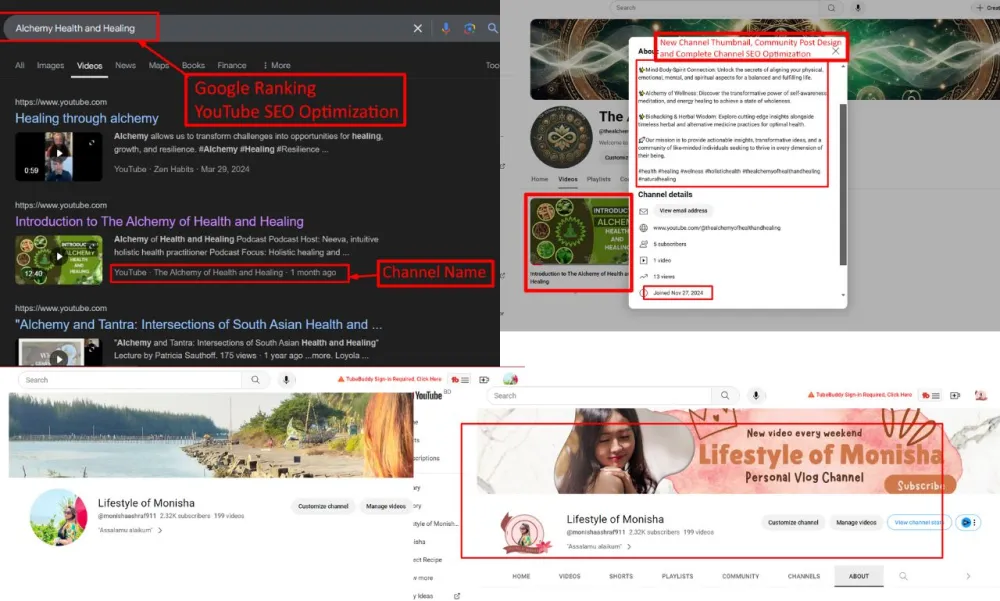Open the COMMUNITY tab on Monisha channel
This screenshot has height=601, width=1000.
(740, 576)
